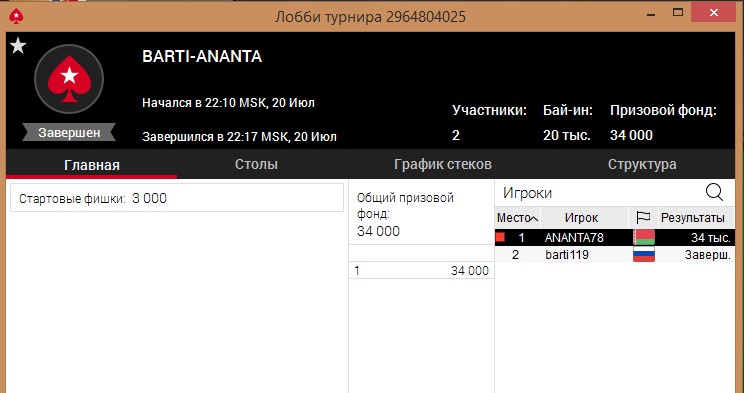Click the red square marker beside ANANTA78
Image resolution: width=744 pixels, height=393 pixels.
(x=500, y=237)
